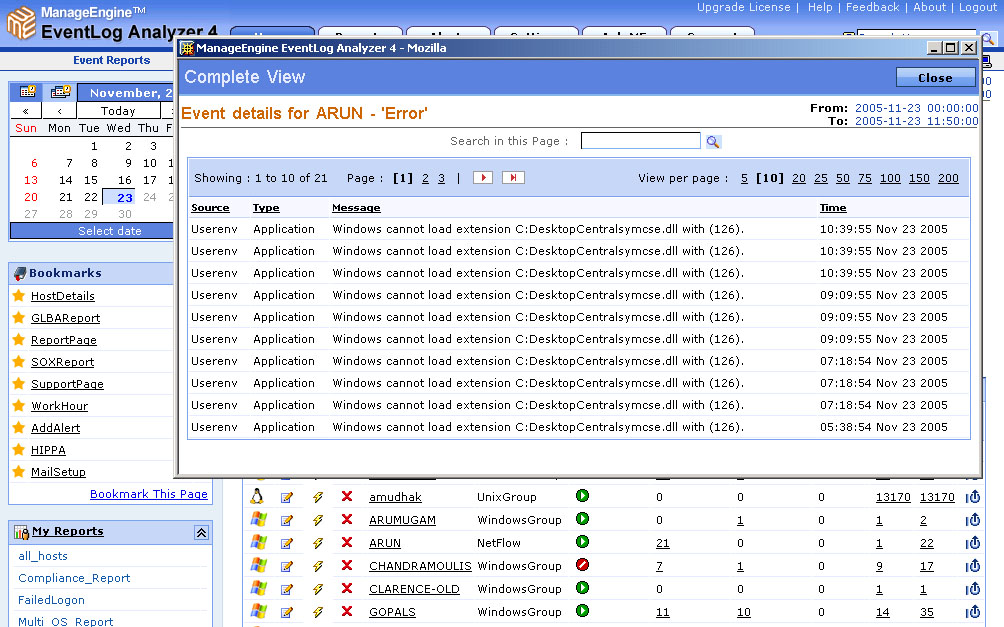Set view per page to 20
1004x627 pixels.
pyautogui.click(x=798, y=178)
